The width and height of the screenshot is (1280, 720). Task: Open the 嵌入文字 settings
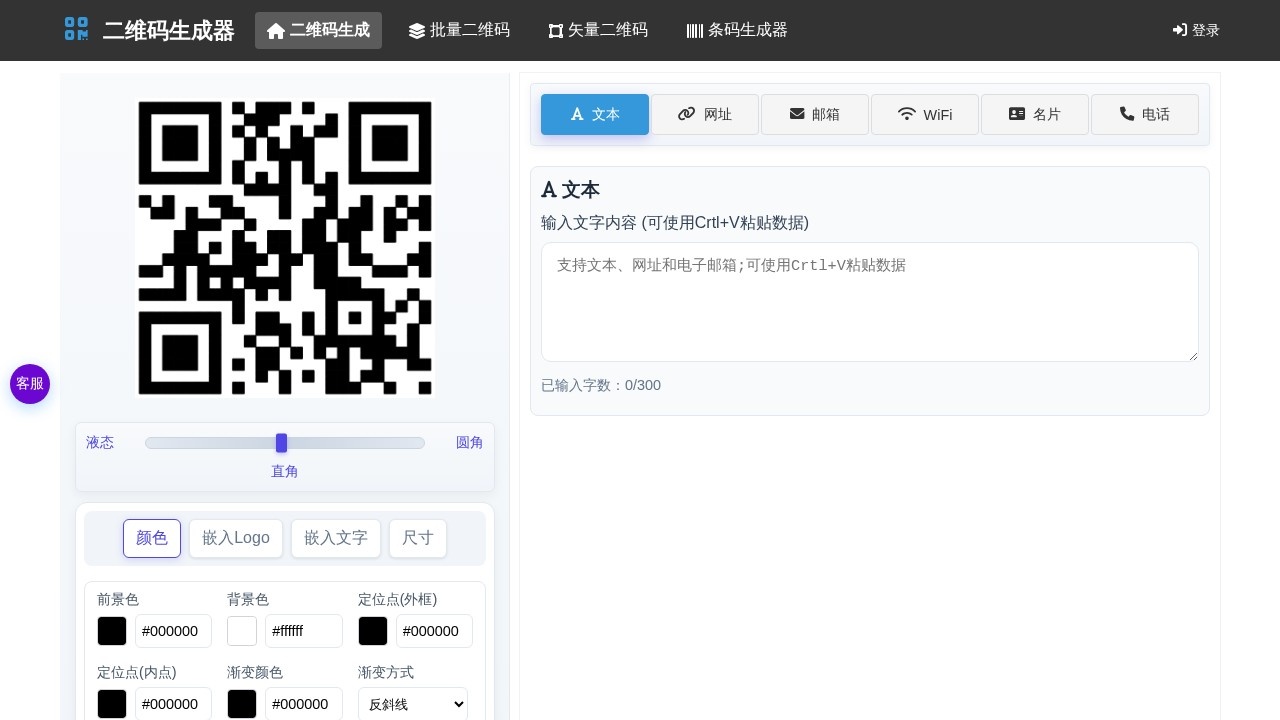point(336,538)
